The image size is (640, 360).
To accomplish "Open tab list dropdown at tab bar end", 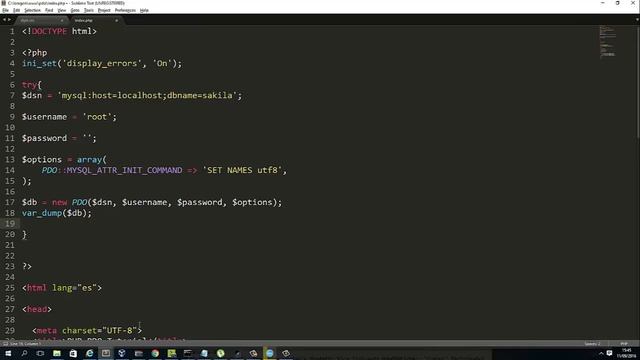I will [636, 20].
